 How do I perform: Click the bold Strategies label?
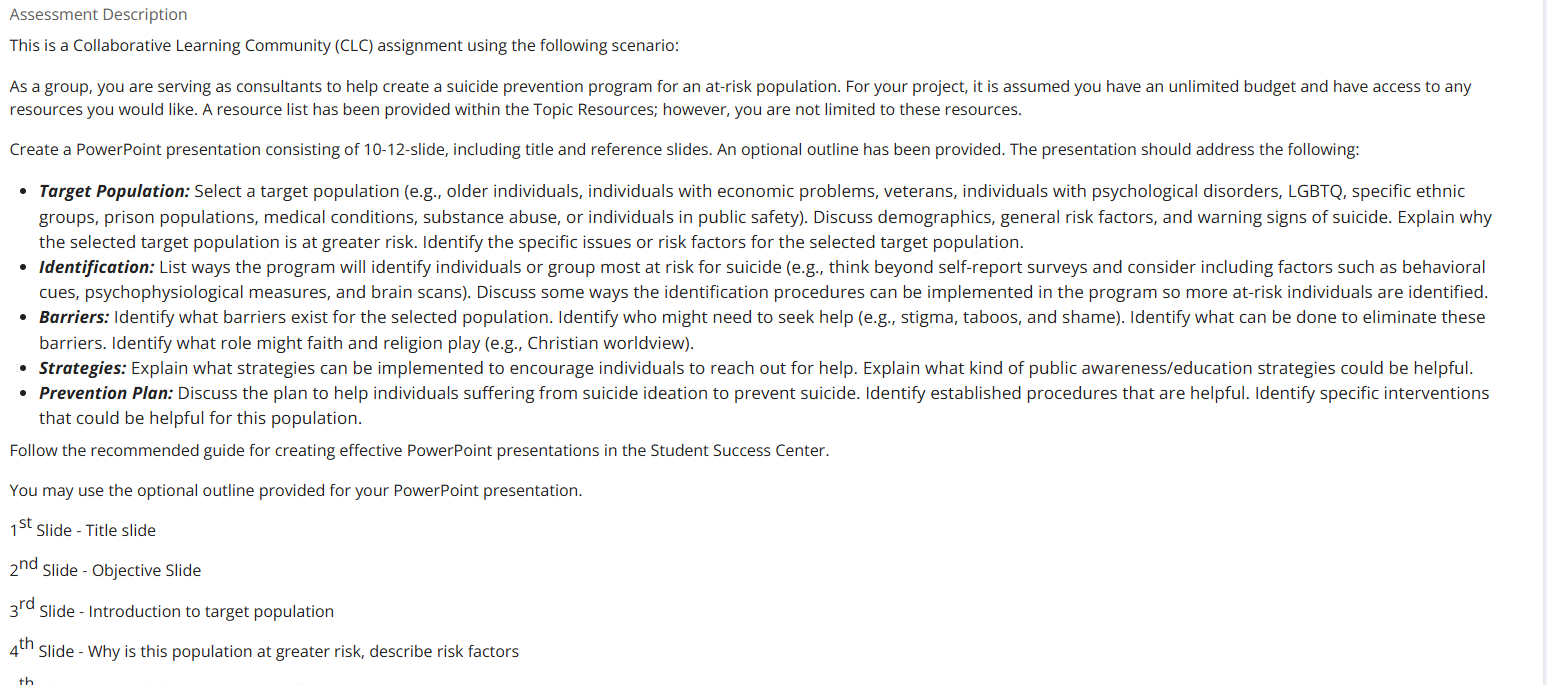(83, 368)
